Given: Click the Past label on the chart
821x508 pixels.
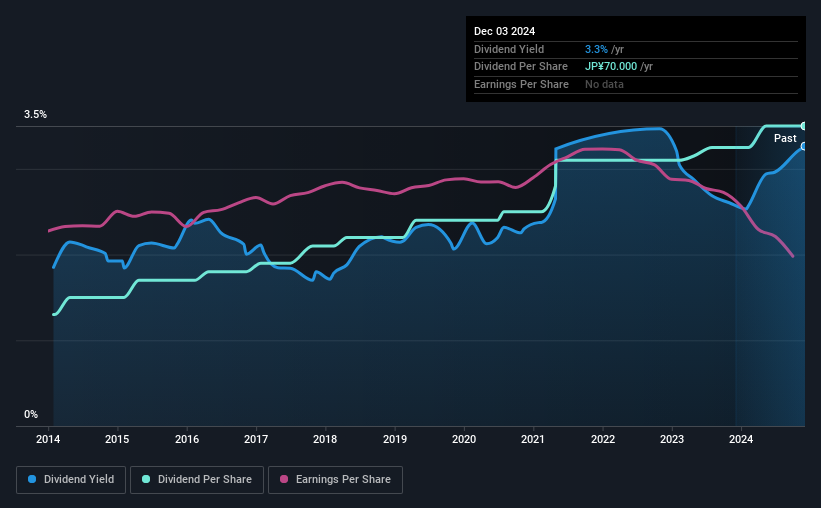Looking at the screenshot, I should tap(785, 138).
